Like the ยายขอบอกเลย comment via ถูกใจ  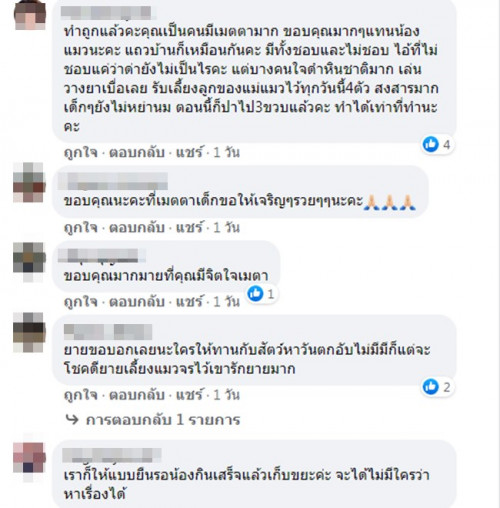81,395
